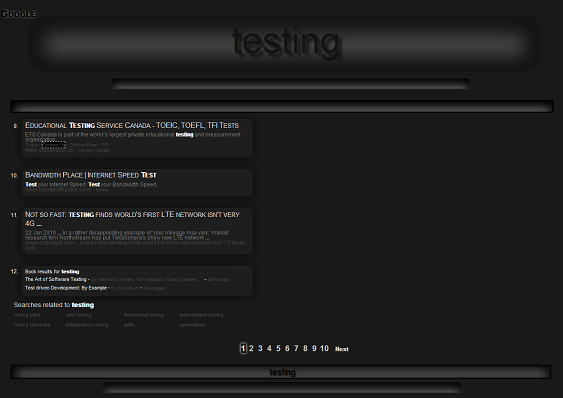Screen dimensions: 563x398
Task: Go to results page 6
Action: [287, 348]
